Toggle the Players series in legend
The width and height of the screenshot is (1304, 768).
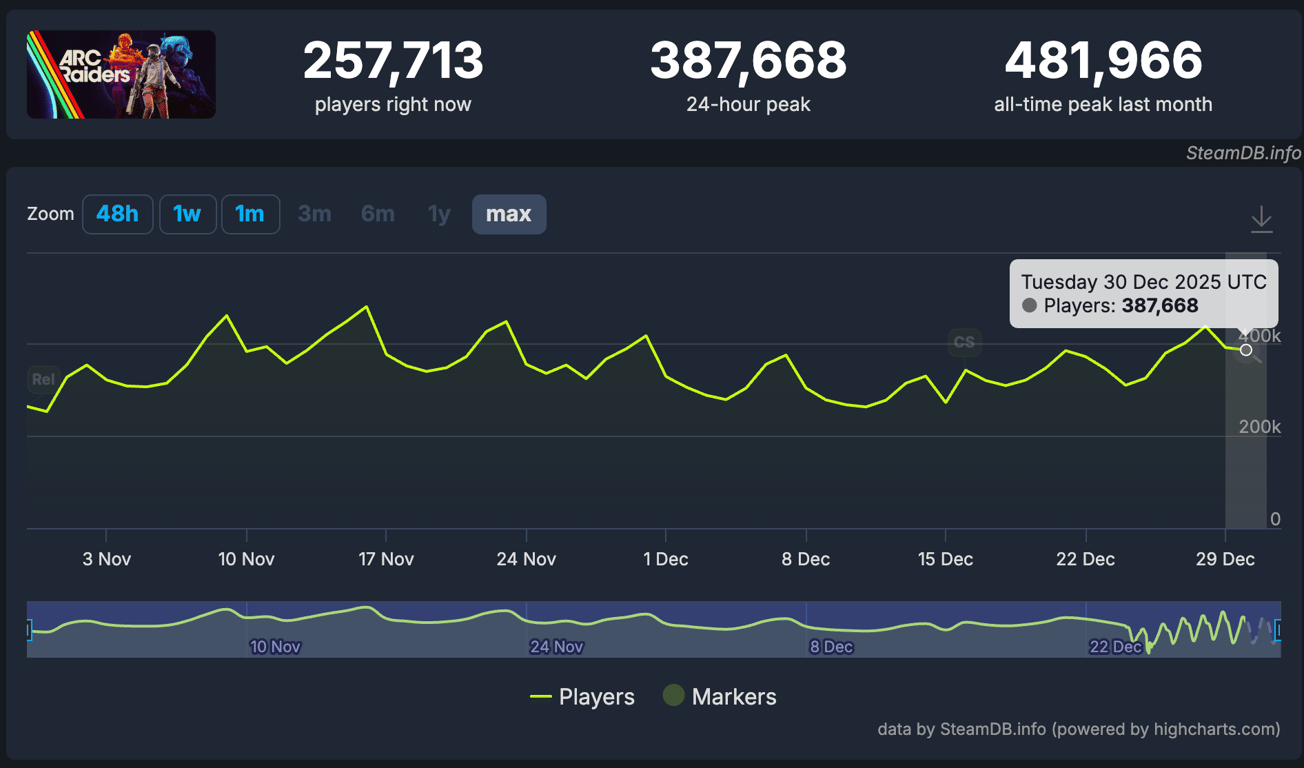pos(582,697)
